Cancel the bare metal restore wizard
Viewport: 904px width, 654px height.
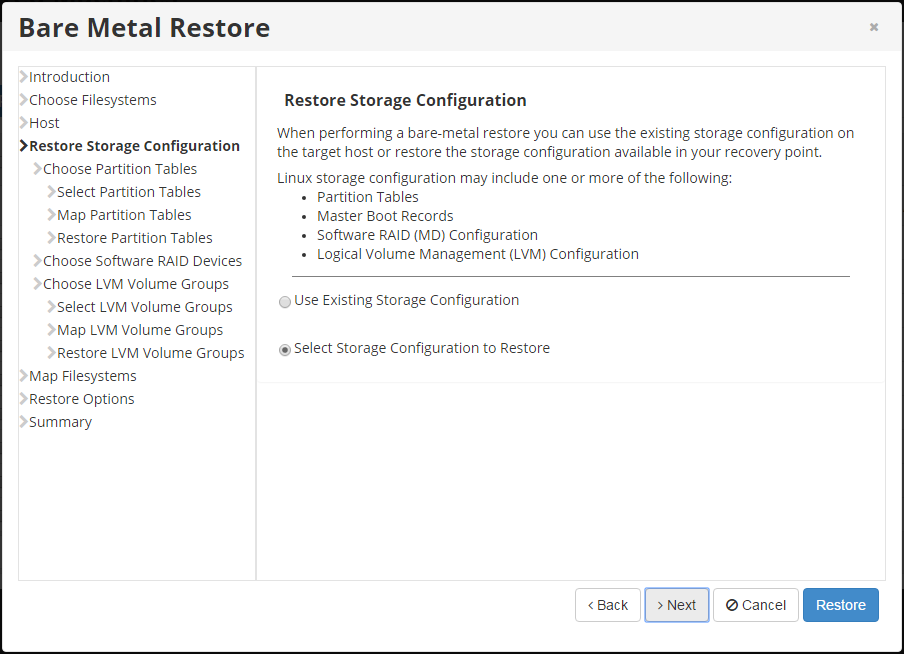pos(756,605)
